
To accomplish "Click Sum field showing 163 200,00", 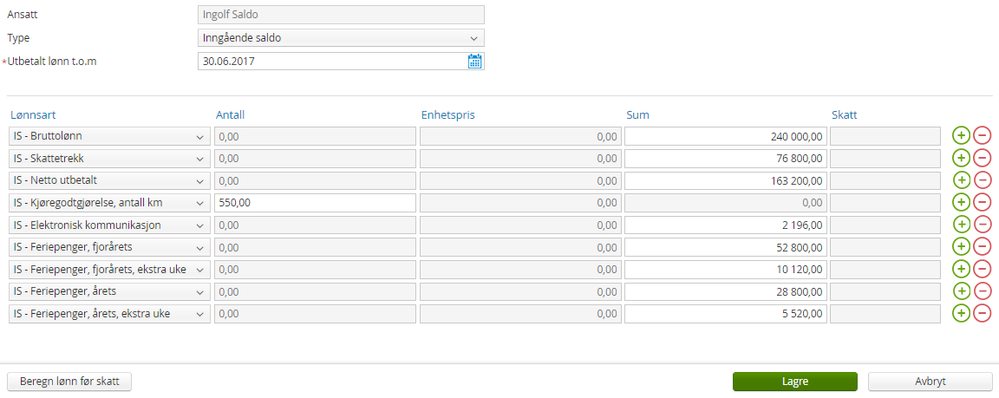I will point(725,180).
